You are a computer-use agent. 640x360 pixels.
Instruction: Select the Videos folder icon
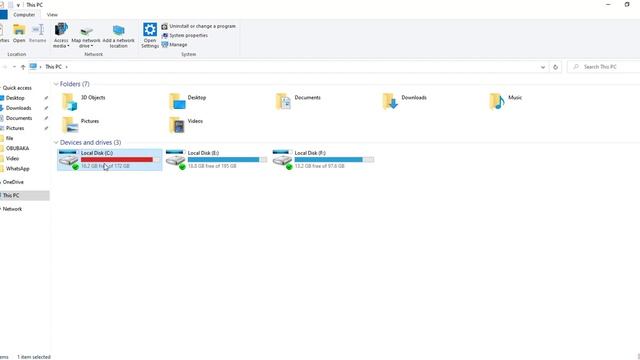pos(177,125)
